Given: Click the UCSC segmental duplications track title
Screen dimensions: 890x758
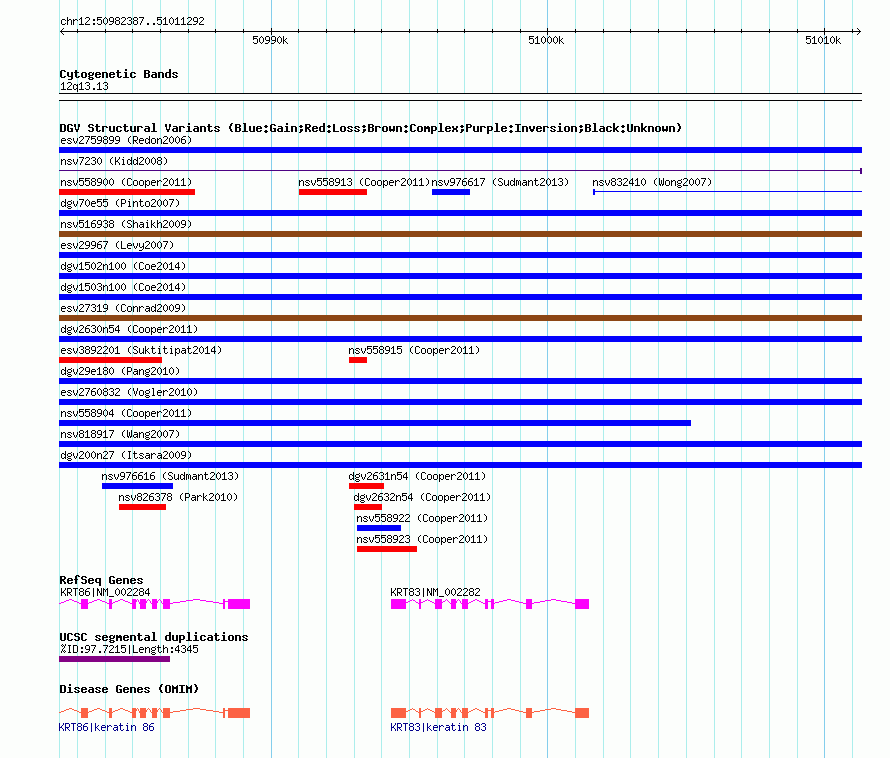Looking at the screenshot, I should point(154,637).
